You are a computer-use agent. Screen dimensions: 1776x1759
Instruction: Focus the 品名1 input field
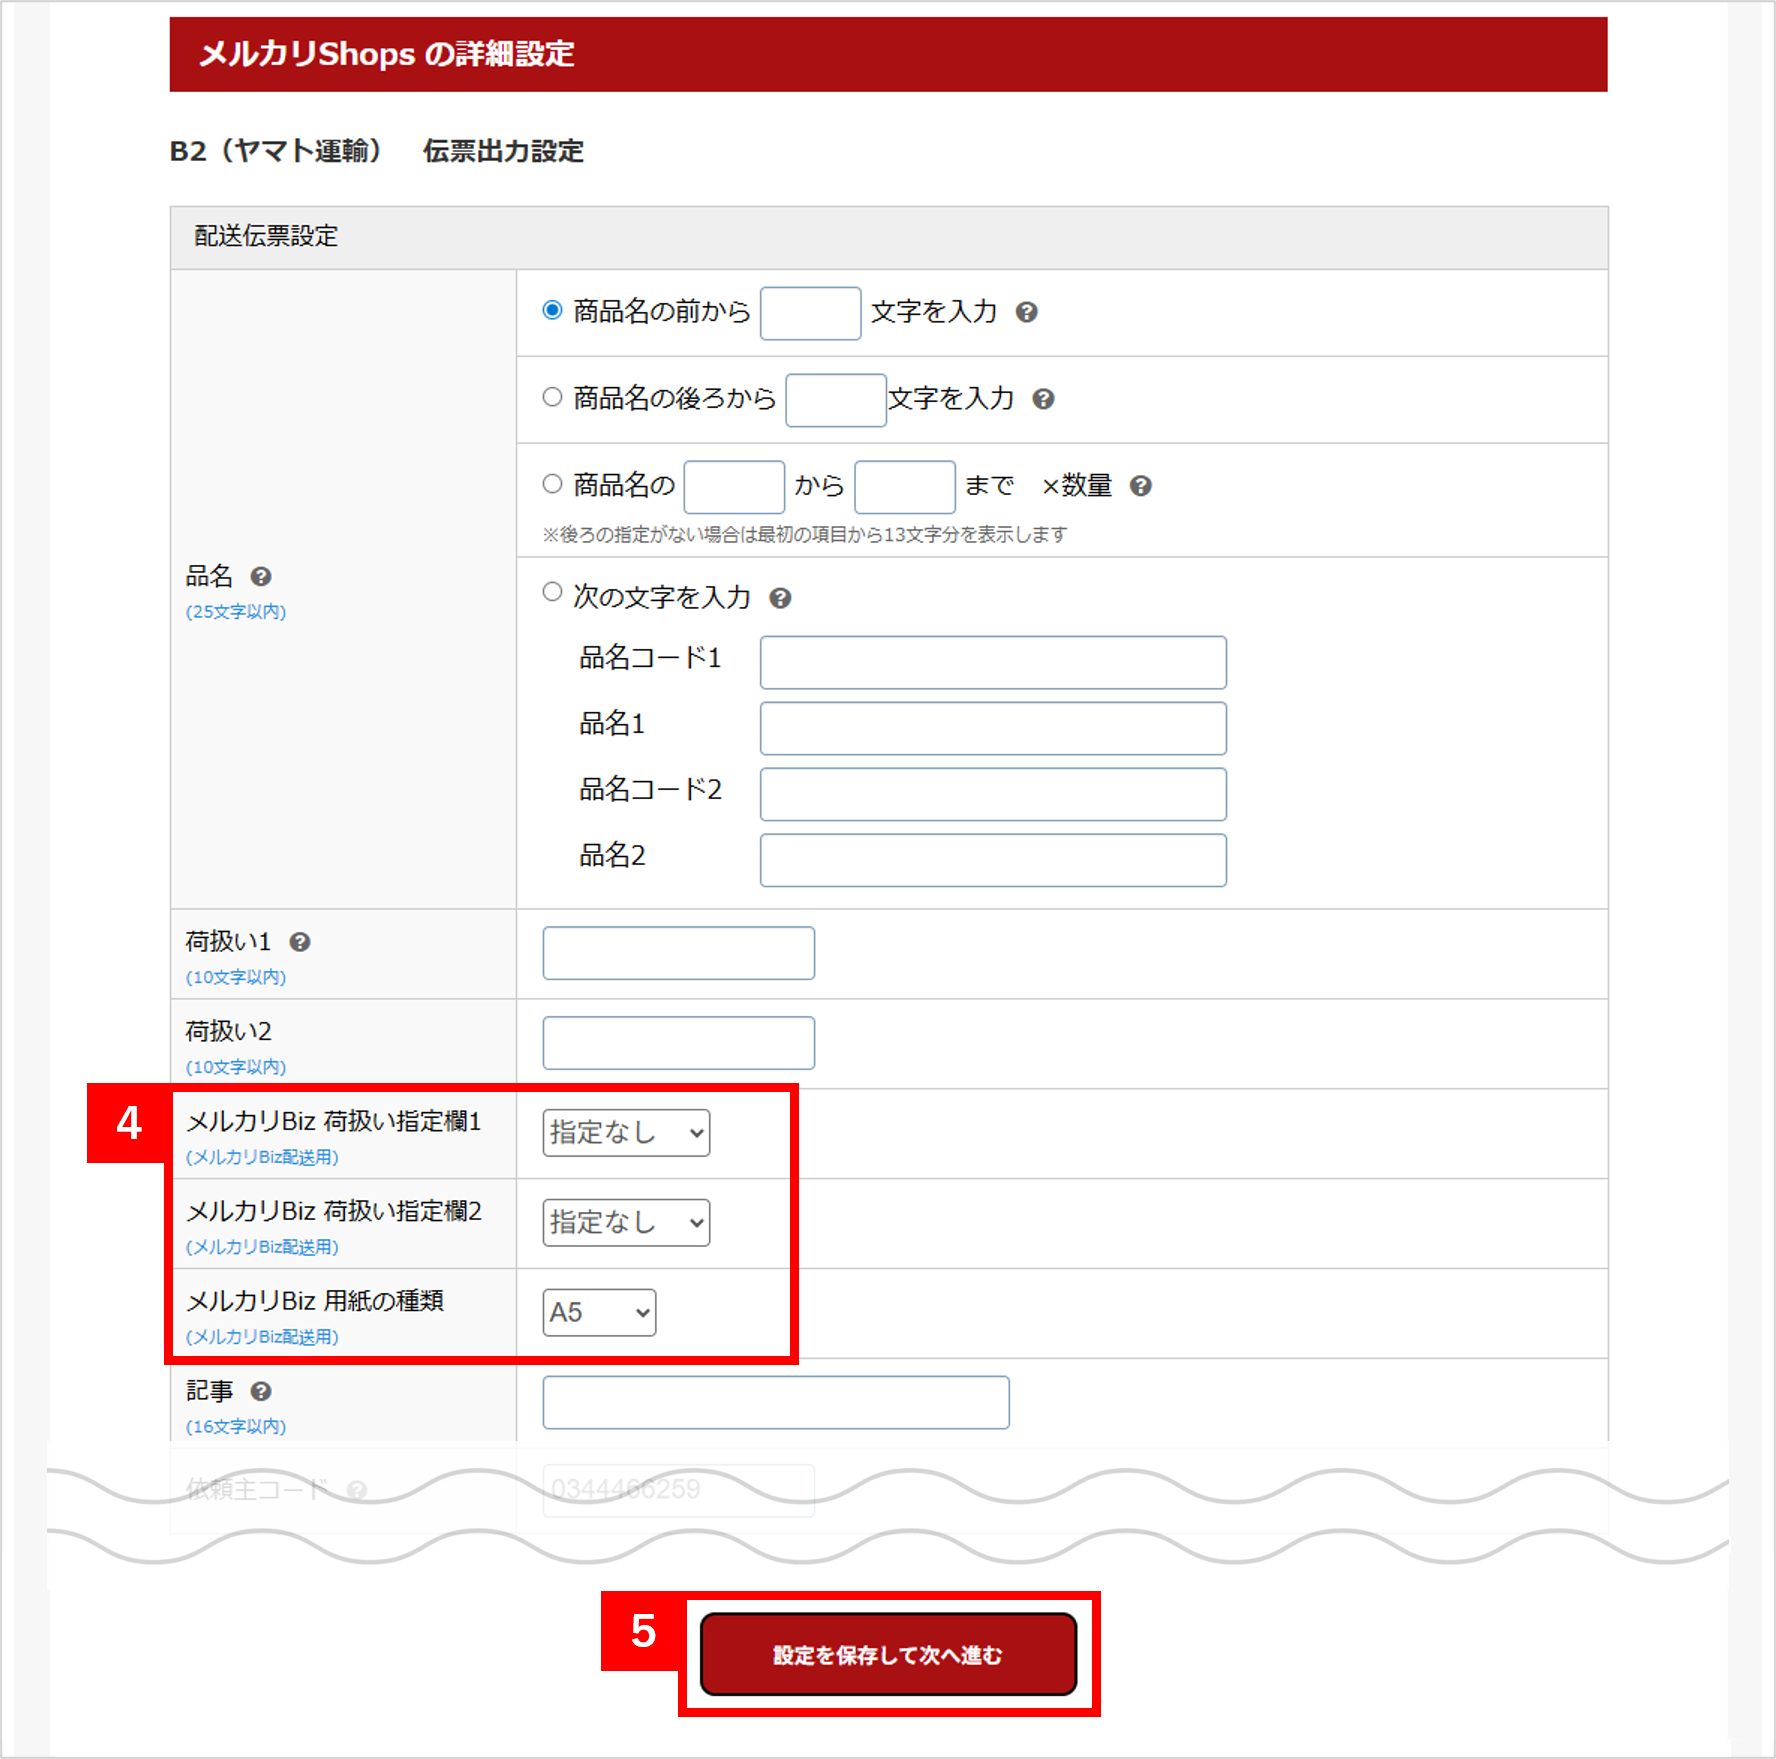tap(992, 729)
